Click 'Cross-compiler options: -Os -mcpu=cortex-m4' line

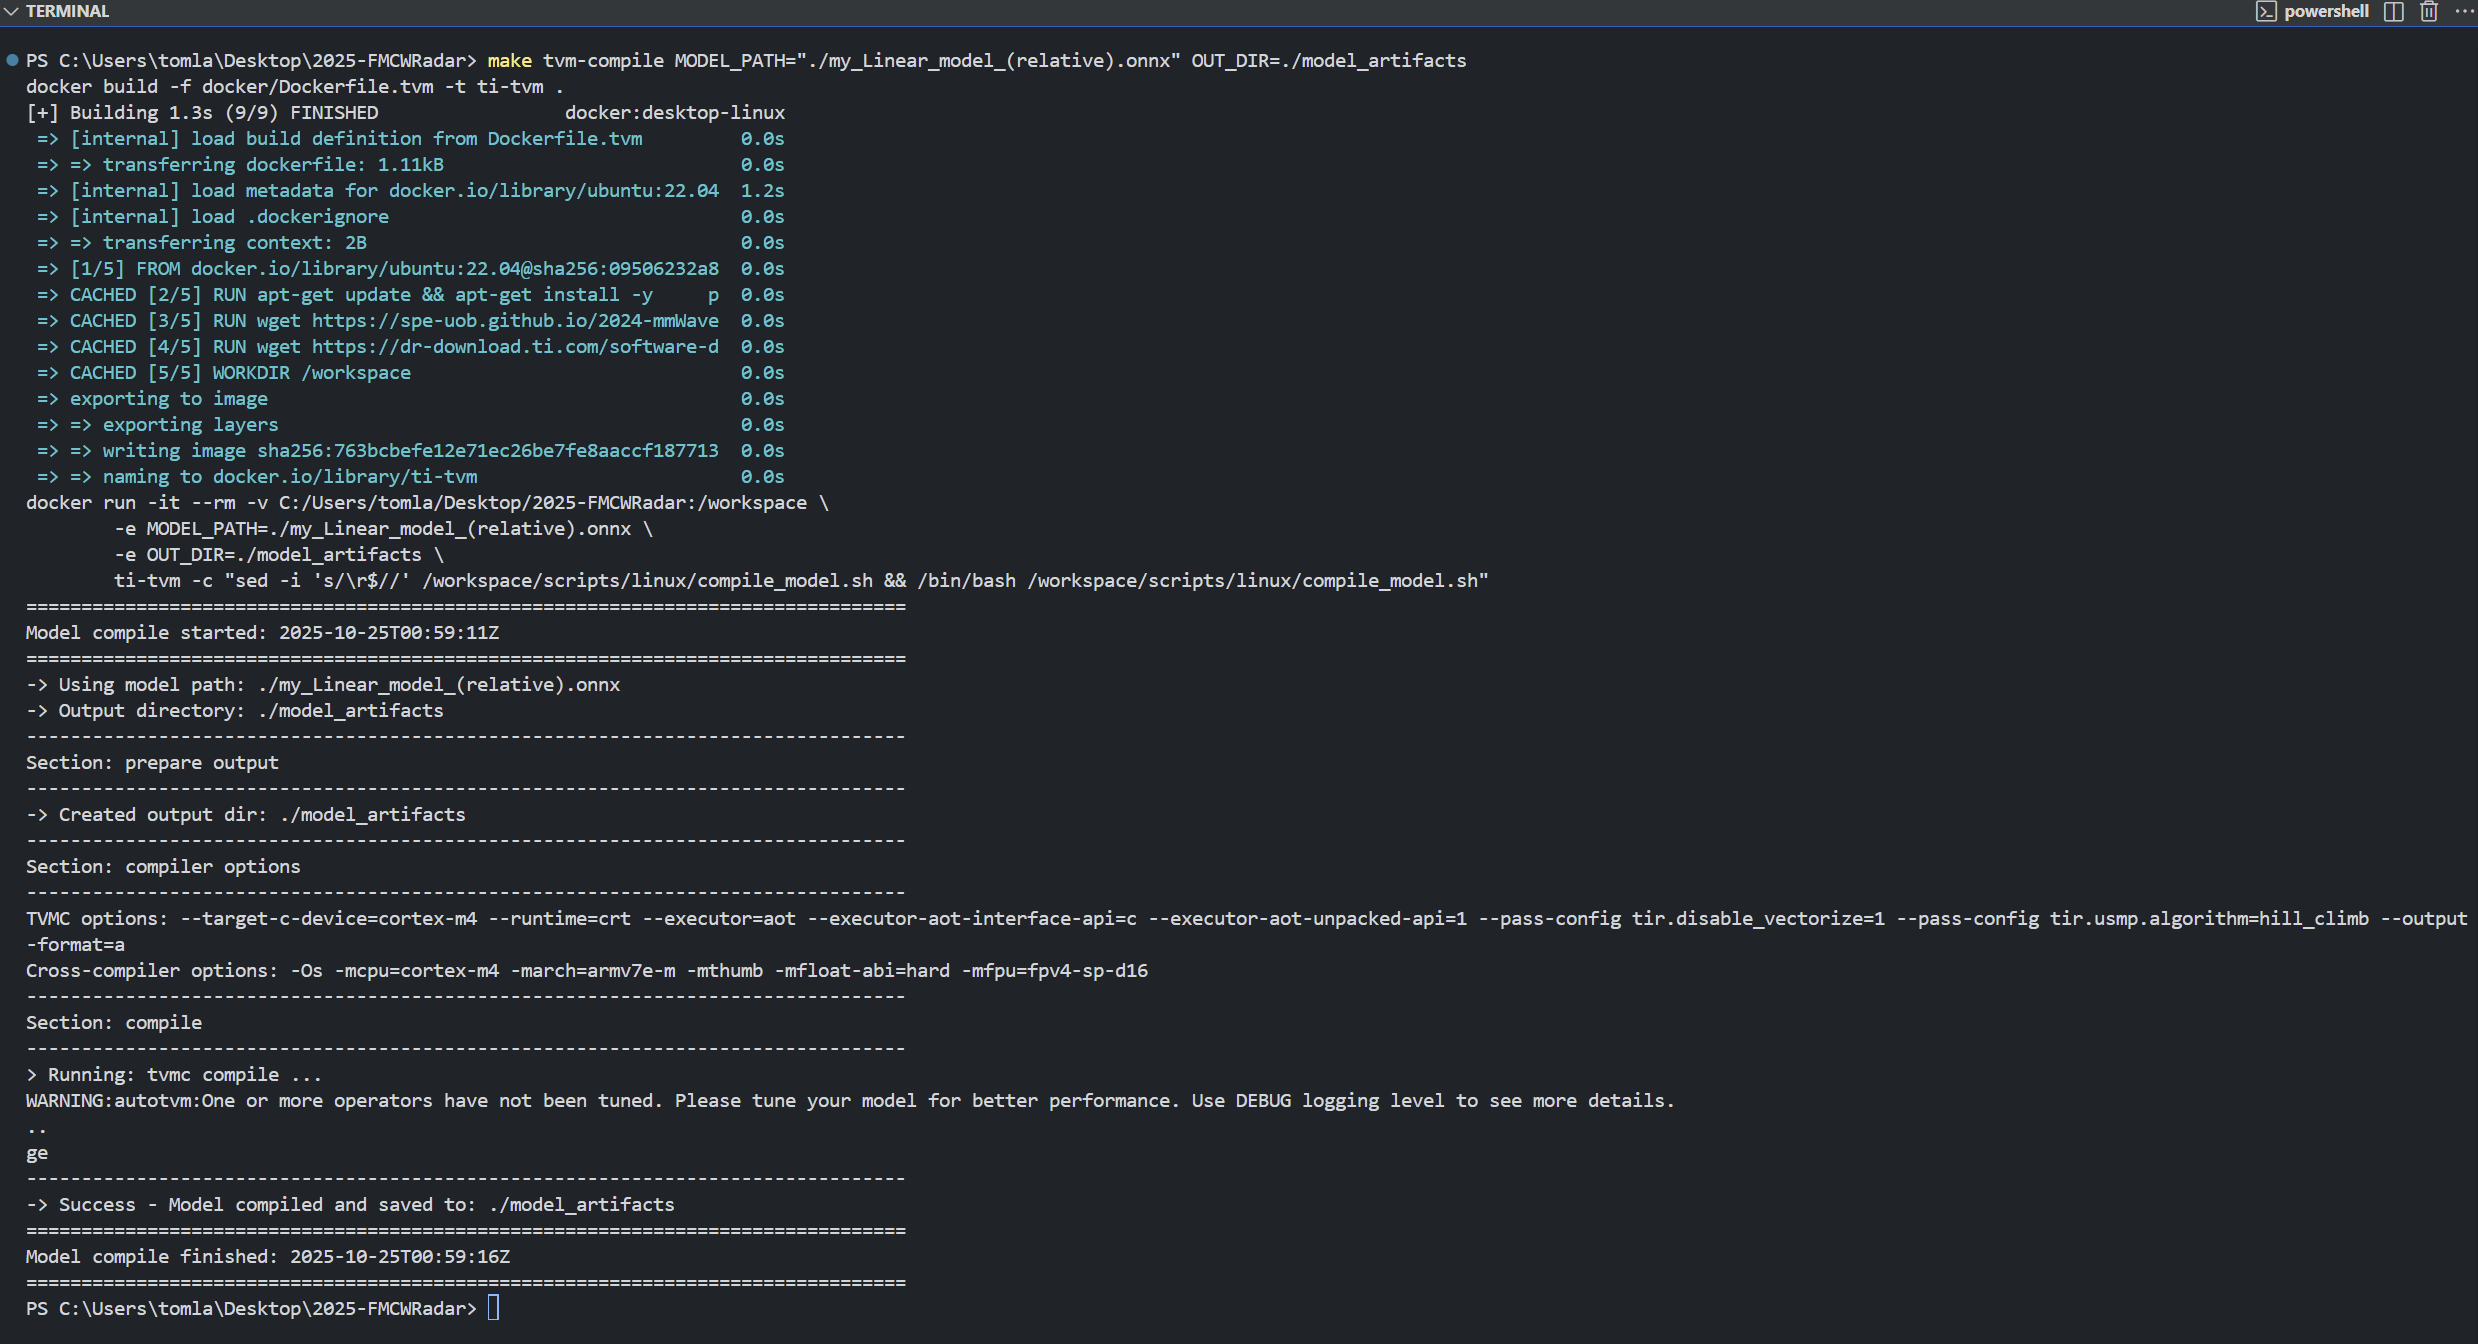point(587,970)
